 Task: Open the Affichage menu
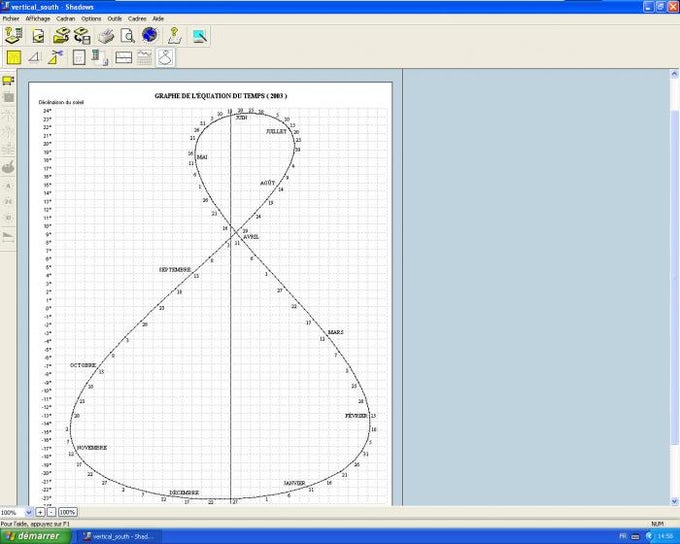tap(38, 19)
